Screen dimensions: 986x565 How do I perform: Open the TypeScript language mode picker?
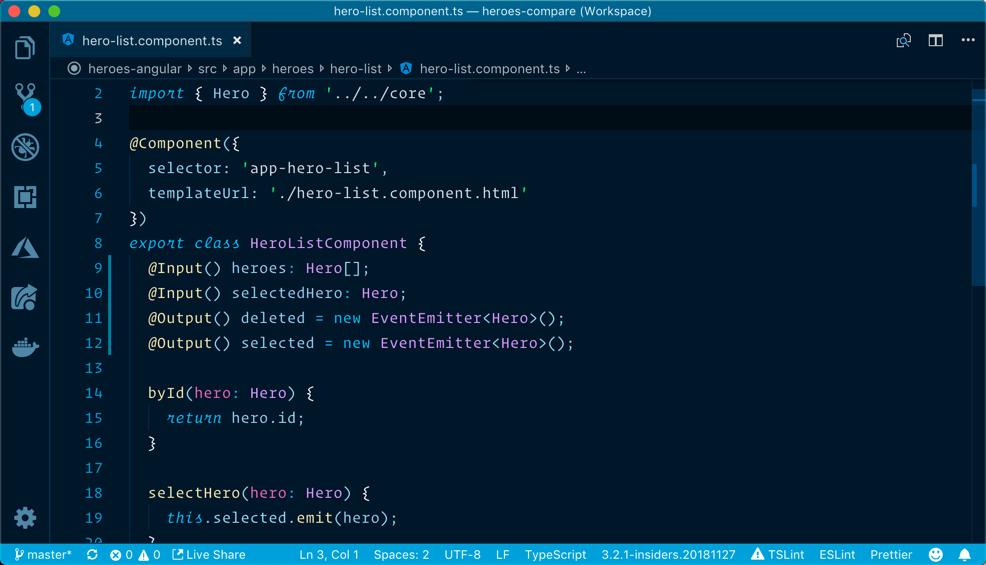pos(555,554)
